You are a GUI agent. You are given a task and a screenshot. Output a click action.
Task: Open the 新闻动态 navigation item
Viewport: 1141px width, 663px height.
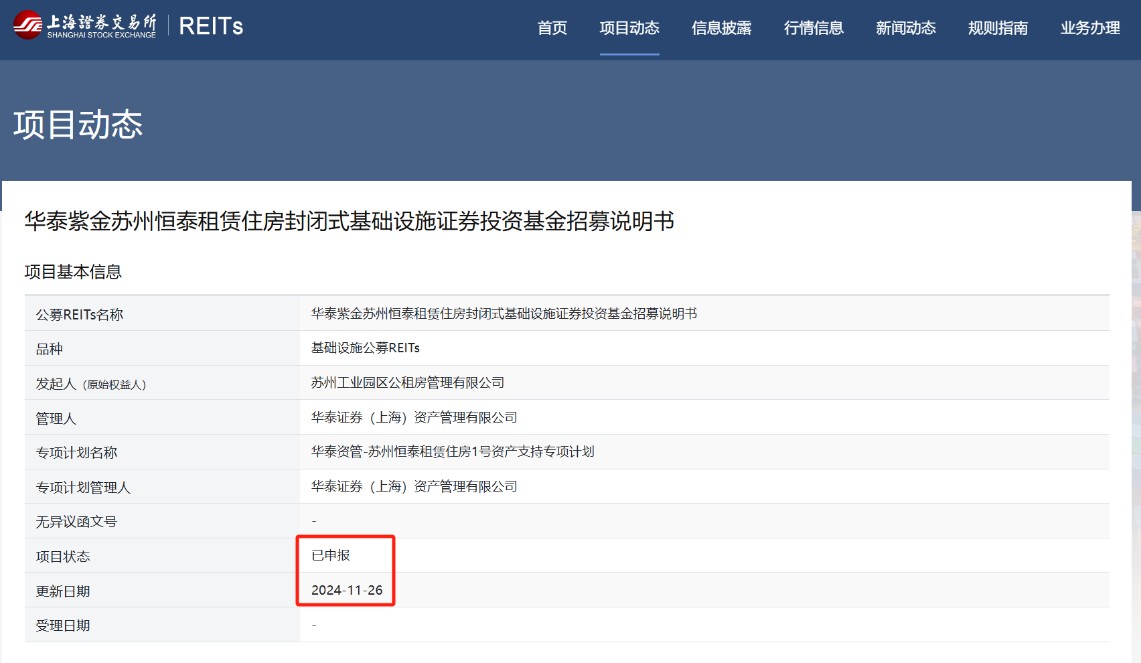905,28
